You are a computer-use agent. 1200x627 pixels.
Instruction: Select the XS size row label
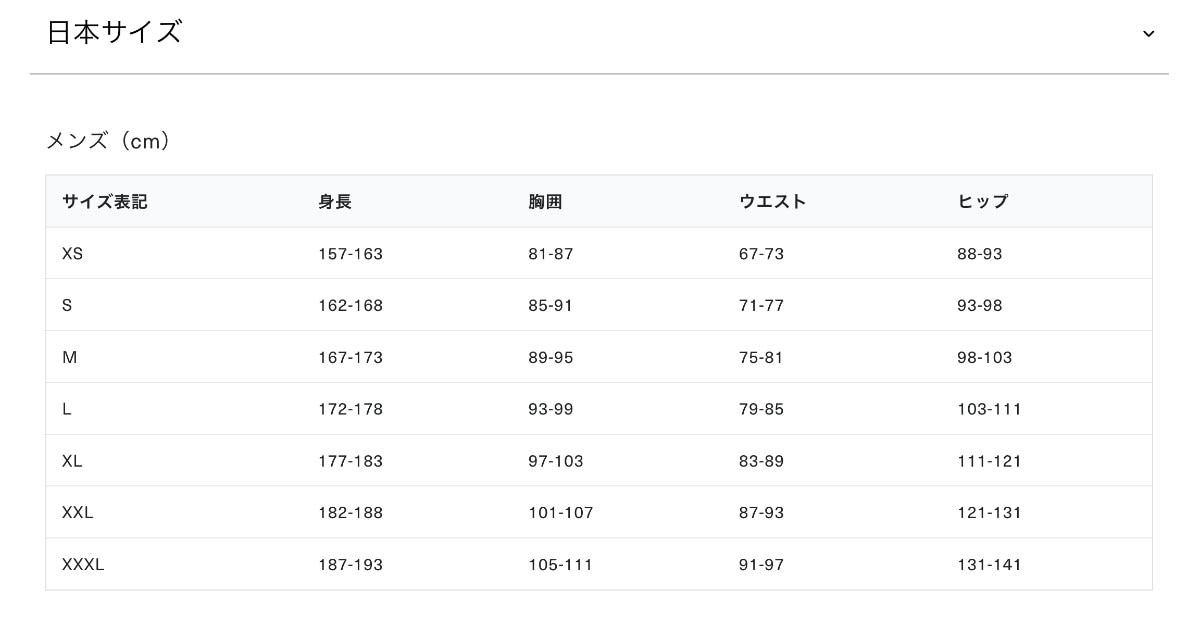72,254
